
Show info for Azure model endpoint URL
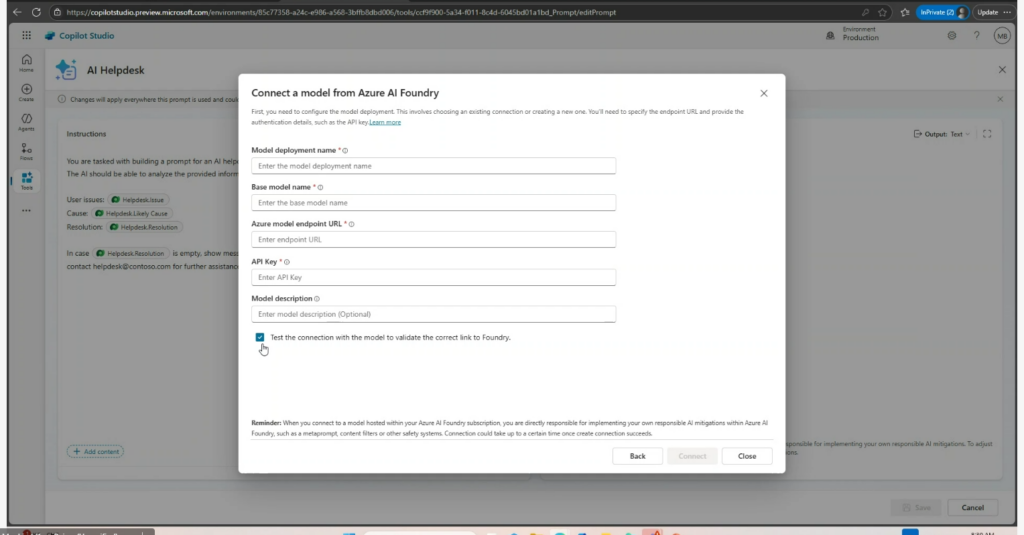click(x=351, y=224)
